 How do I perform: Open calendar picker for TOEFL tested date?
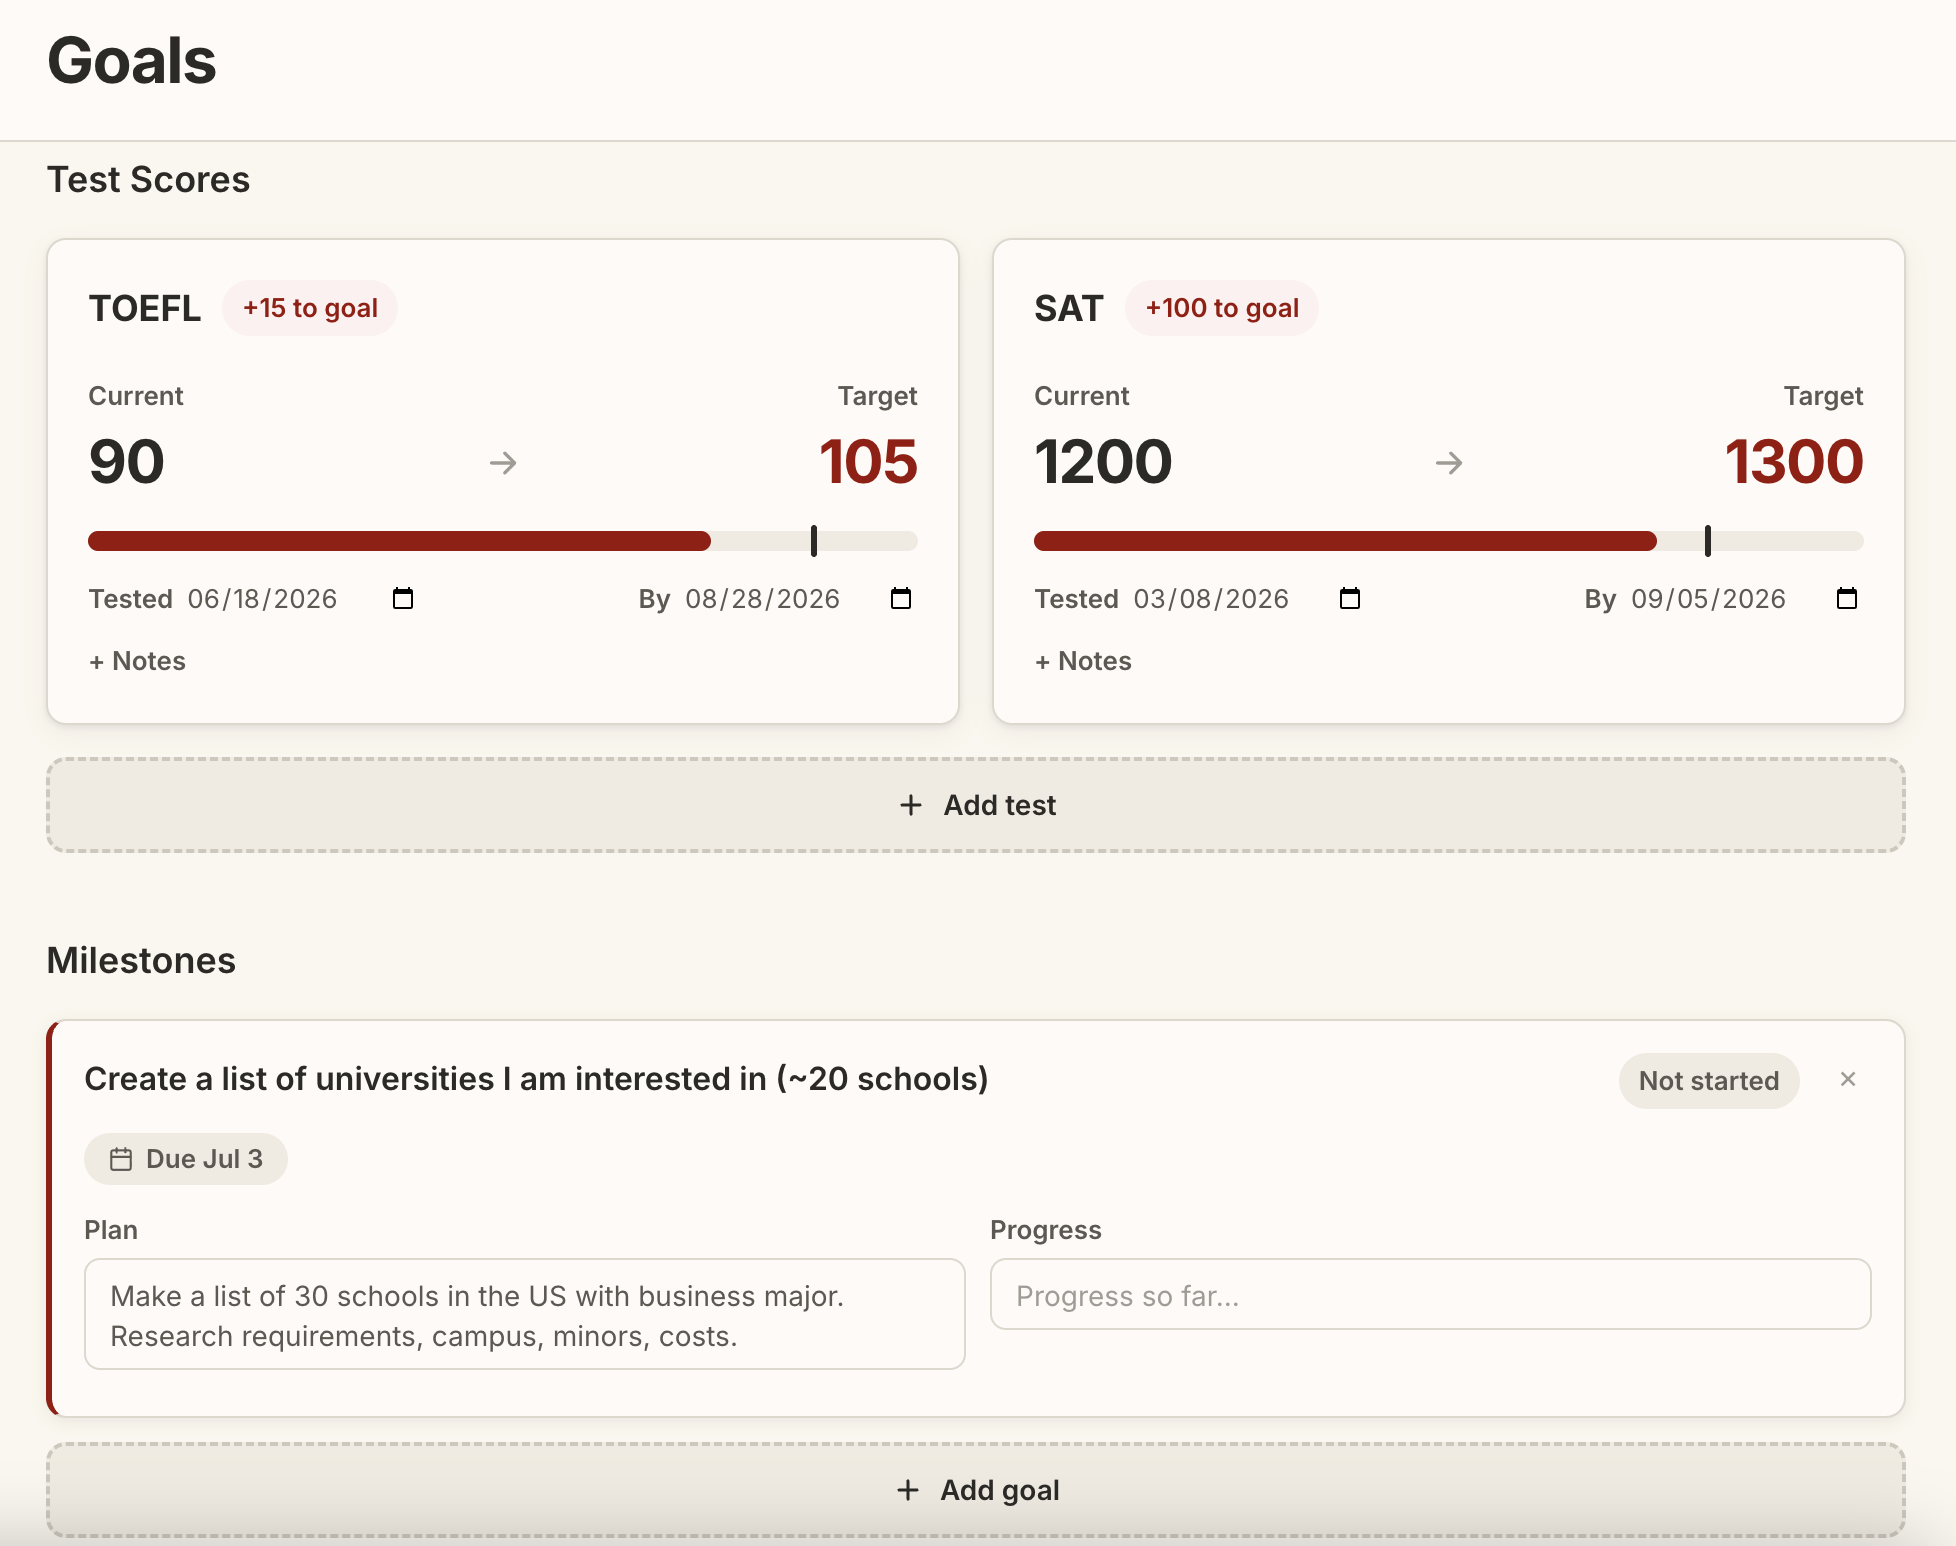[403, 599]
